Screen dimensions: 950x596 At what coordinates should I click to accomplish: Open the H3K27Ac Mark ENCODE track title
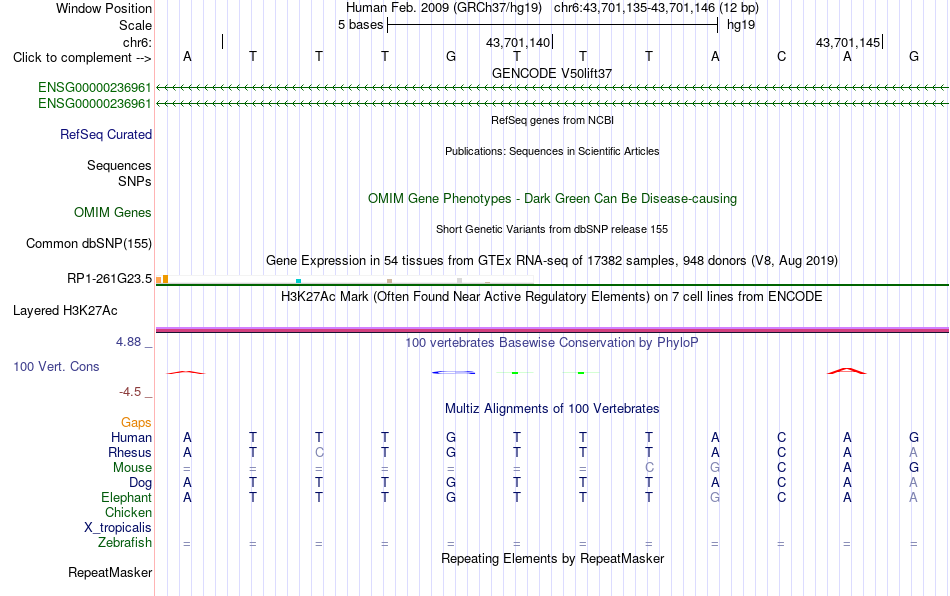pyautogui.click(x=552, y=297)
